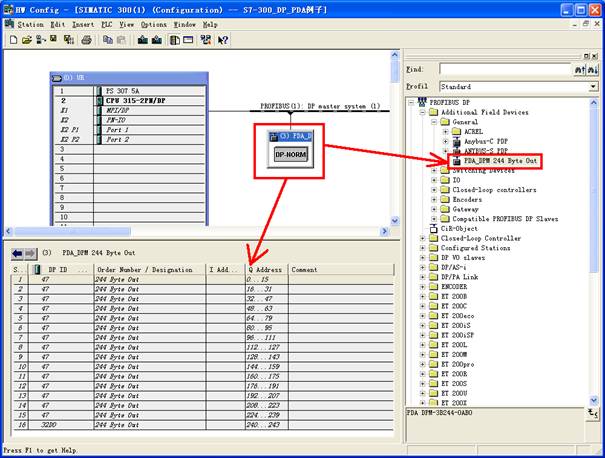Dock or undock the catalog pane
Image resolution: width=605 pixels, height=458 pixels.
[586, 56]
